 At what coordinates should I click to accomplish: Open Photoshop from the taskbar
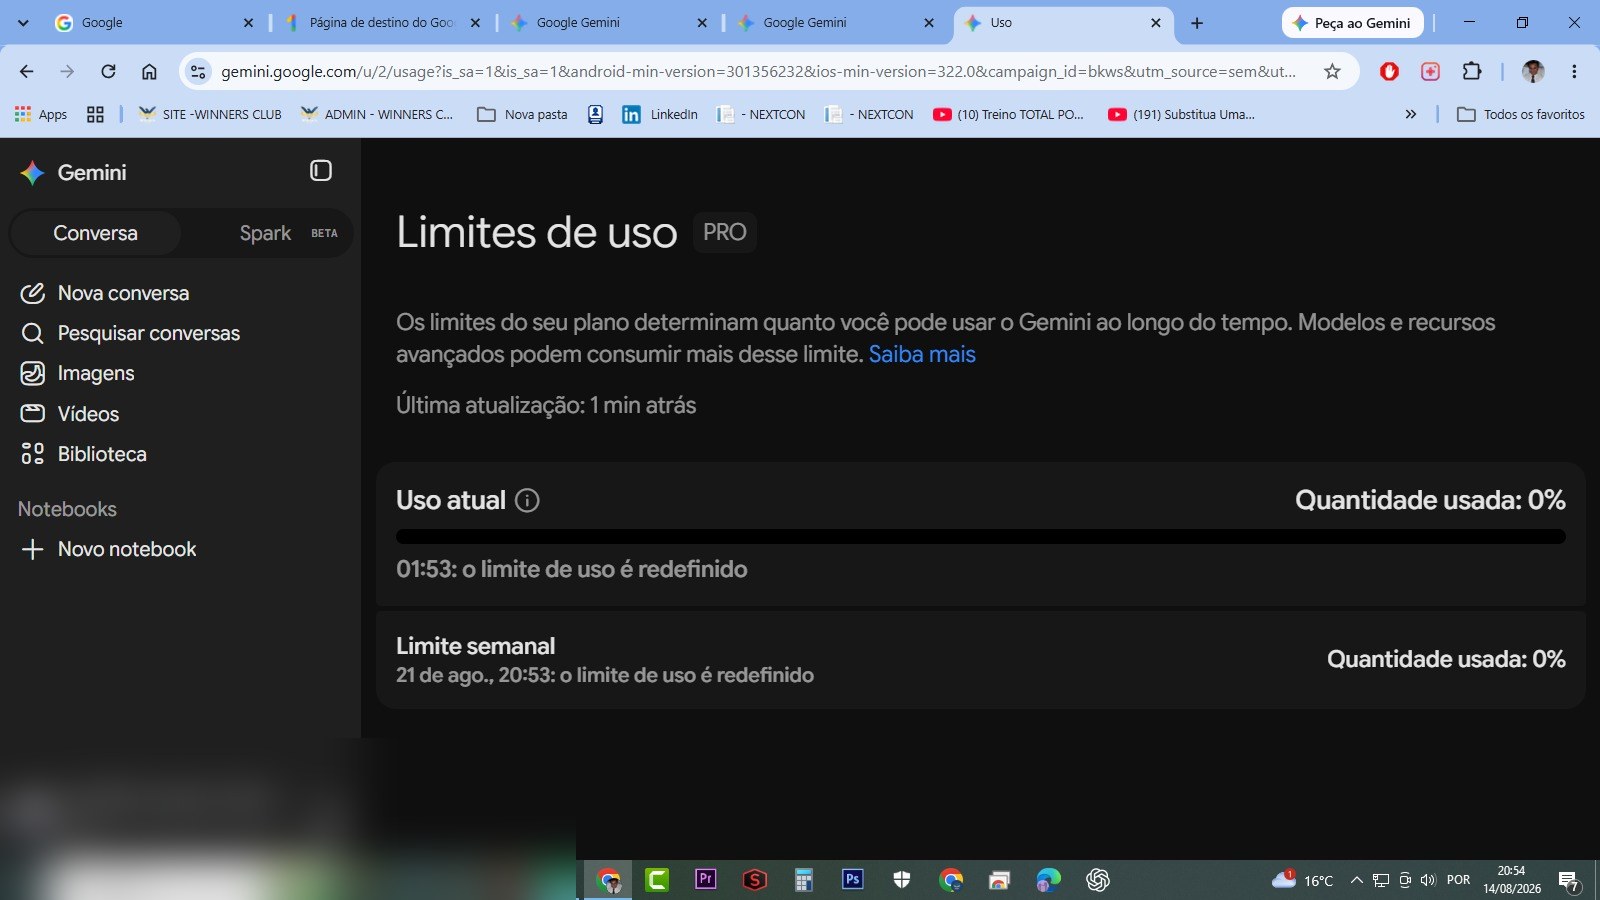(x=853, y=879)
